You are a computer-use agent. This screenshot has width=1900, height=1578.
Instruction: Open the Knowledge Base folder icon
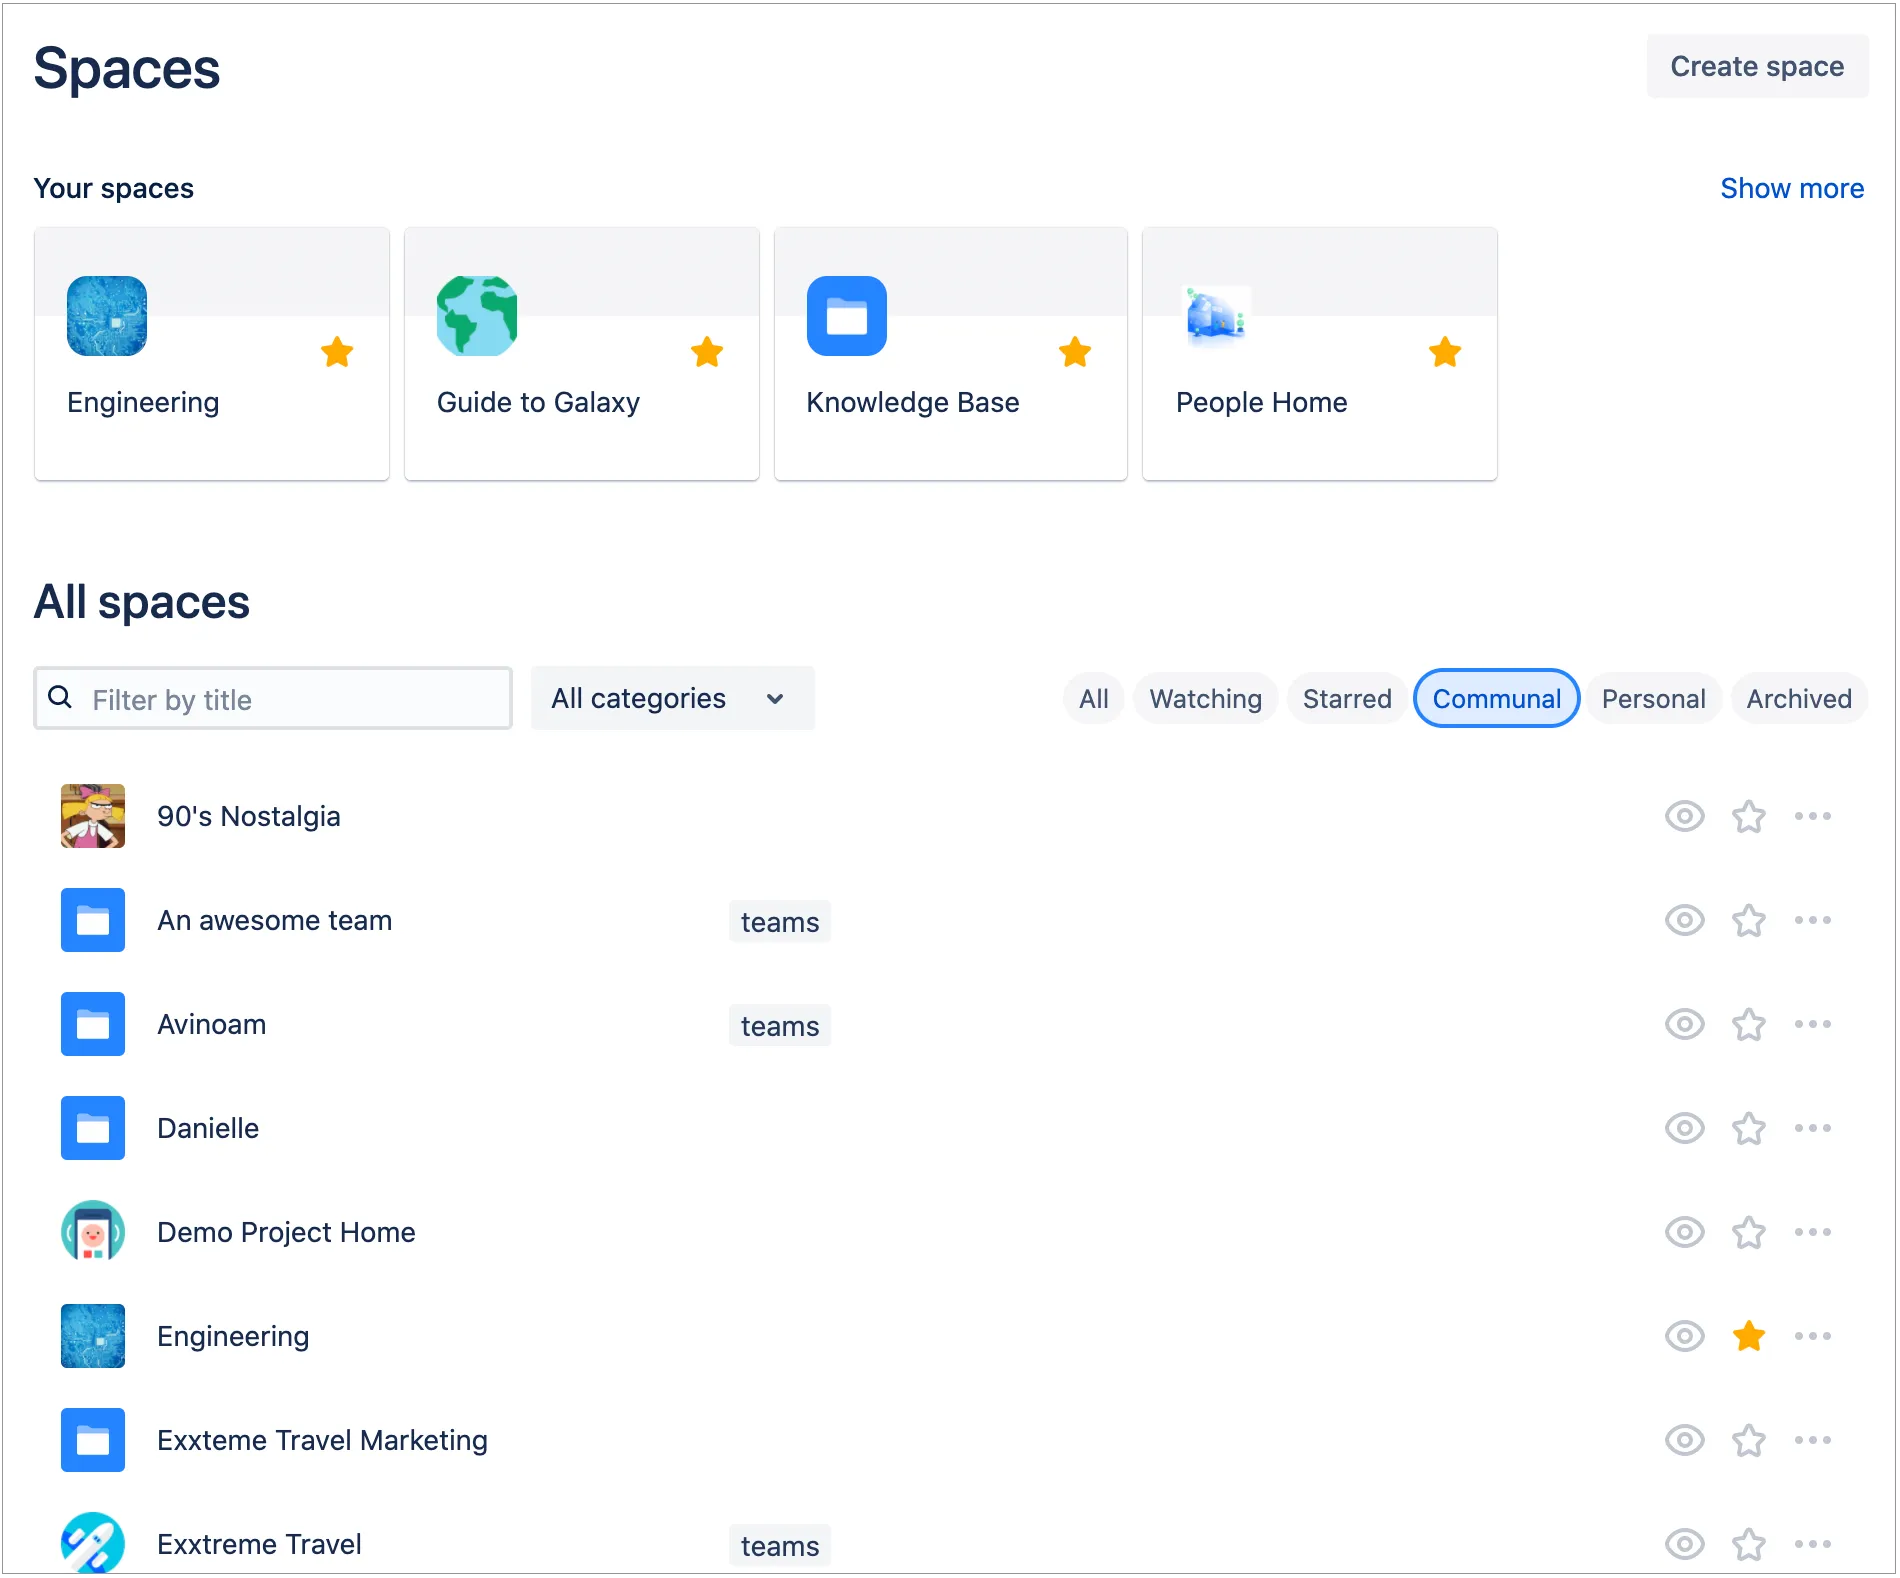[x=847, y=316]
